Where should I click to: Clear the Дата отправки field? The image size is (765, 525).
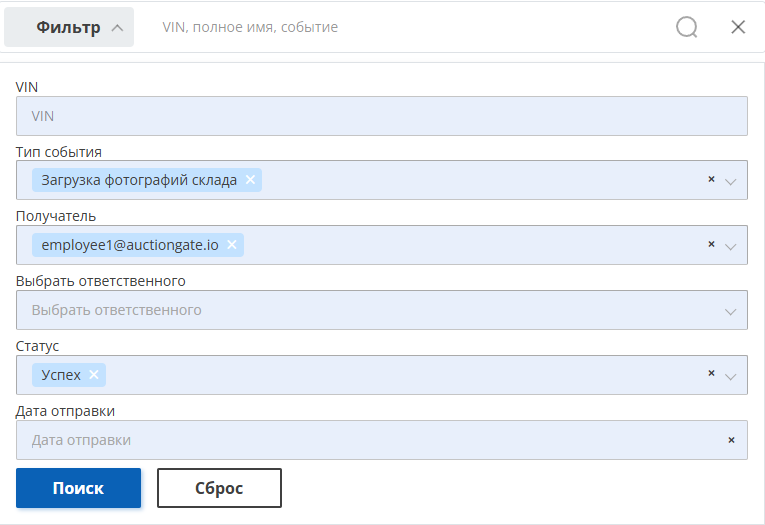[731, 440]
